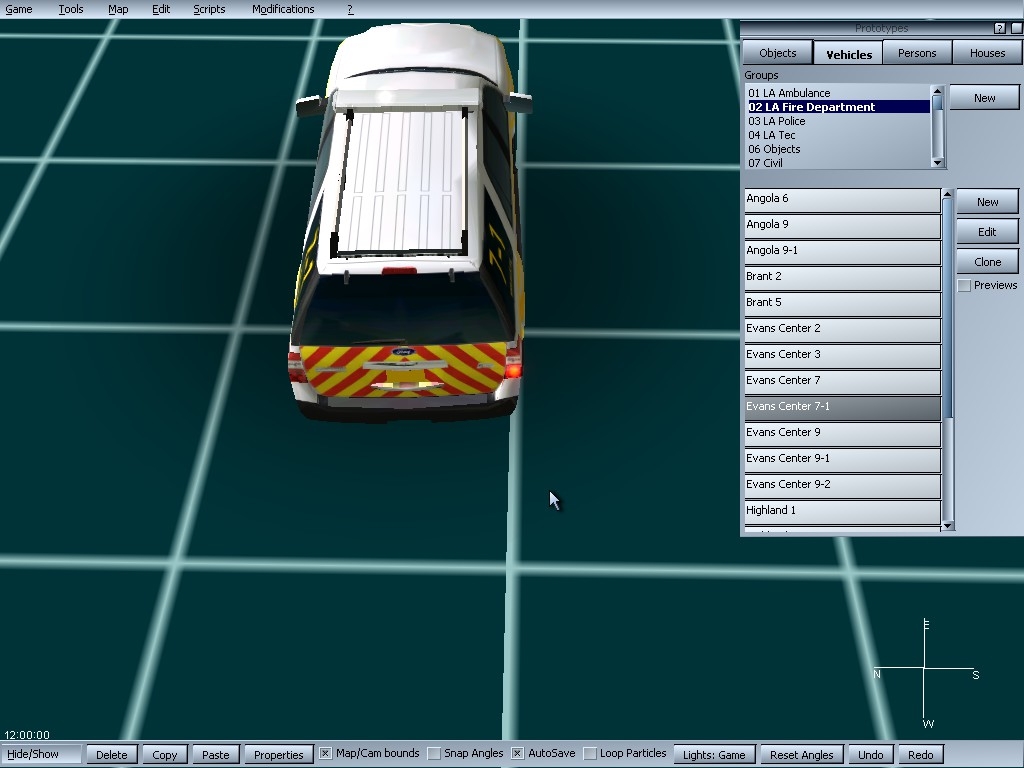
Task: Click the Reset Angles button
Action: point(801,755)
